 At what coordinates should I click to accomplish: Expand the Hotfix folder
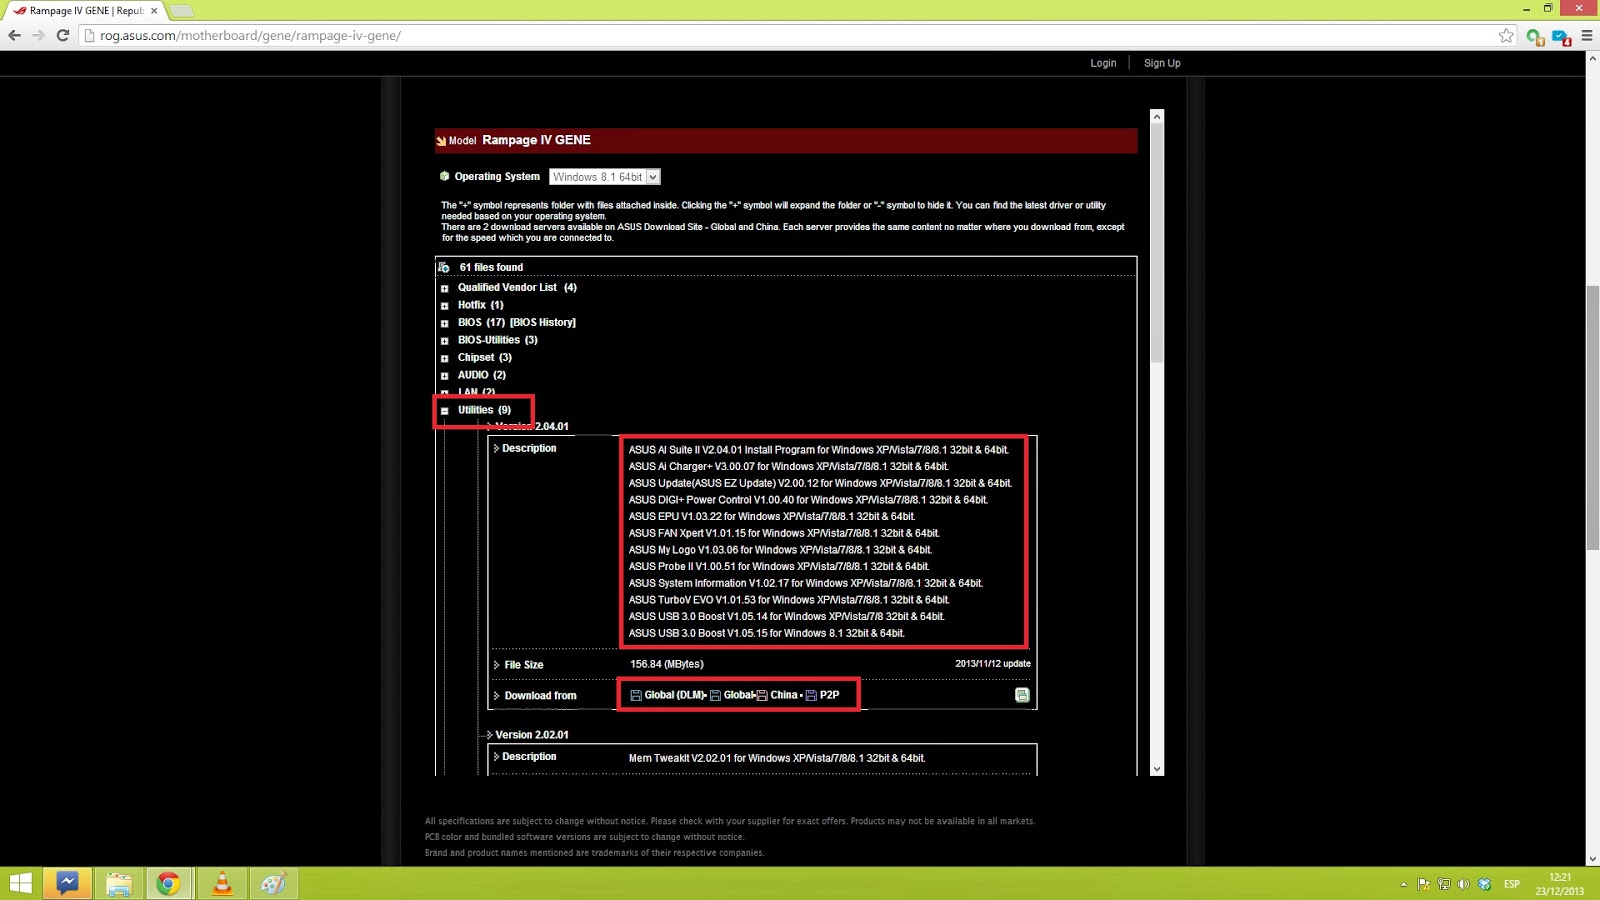point(445,306)
